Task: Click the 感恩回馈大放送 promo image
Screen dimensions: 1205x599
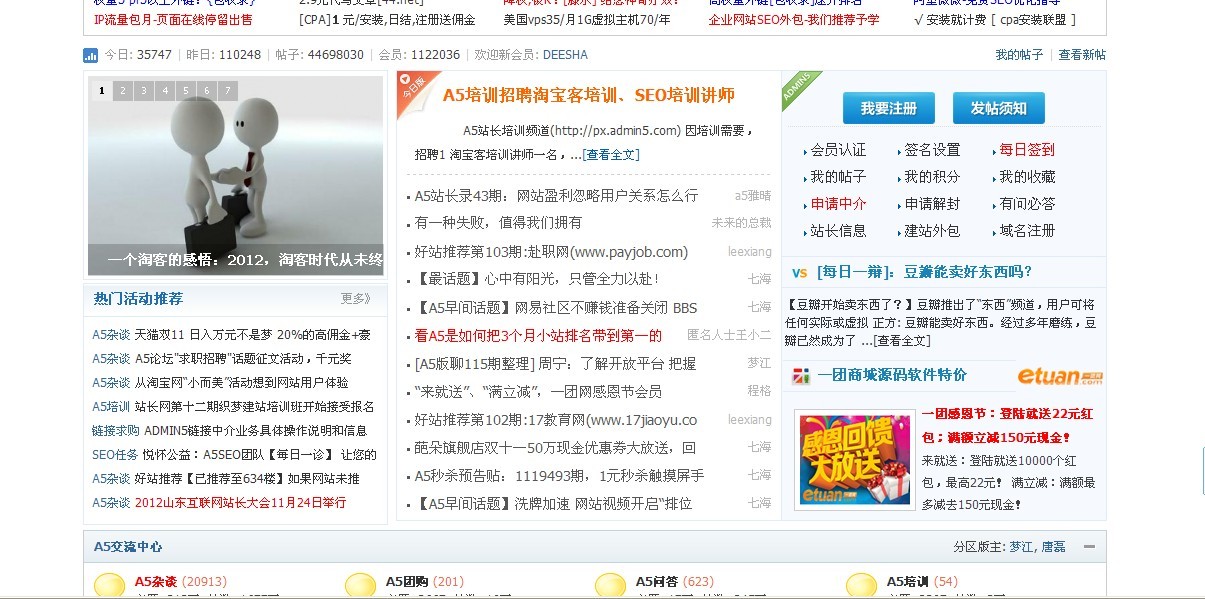Action: (x=855, y=462)
